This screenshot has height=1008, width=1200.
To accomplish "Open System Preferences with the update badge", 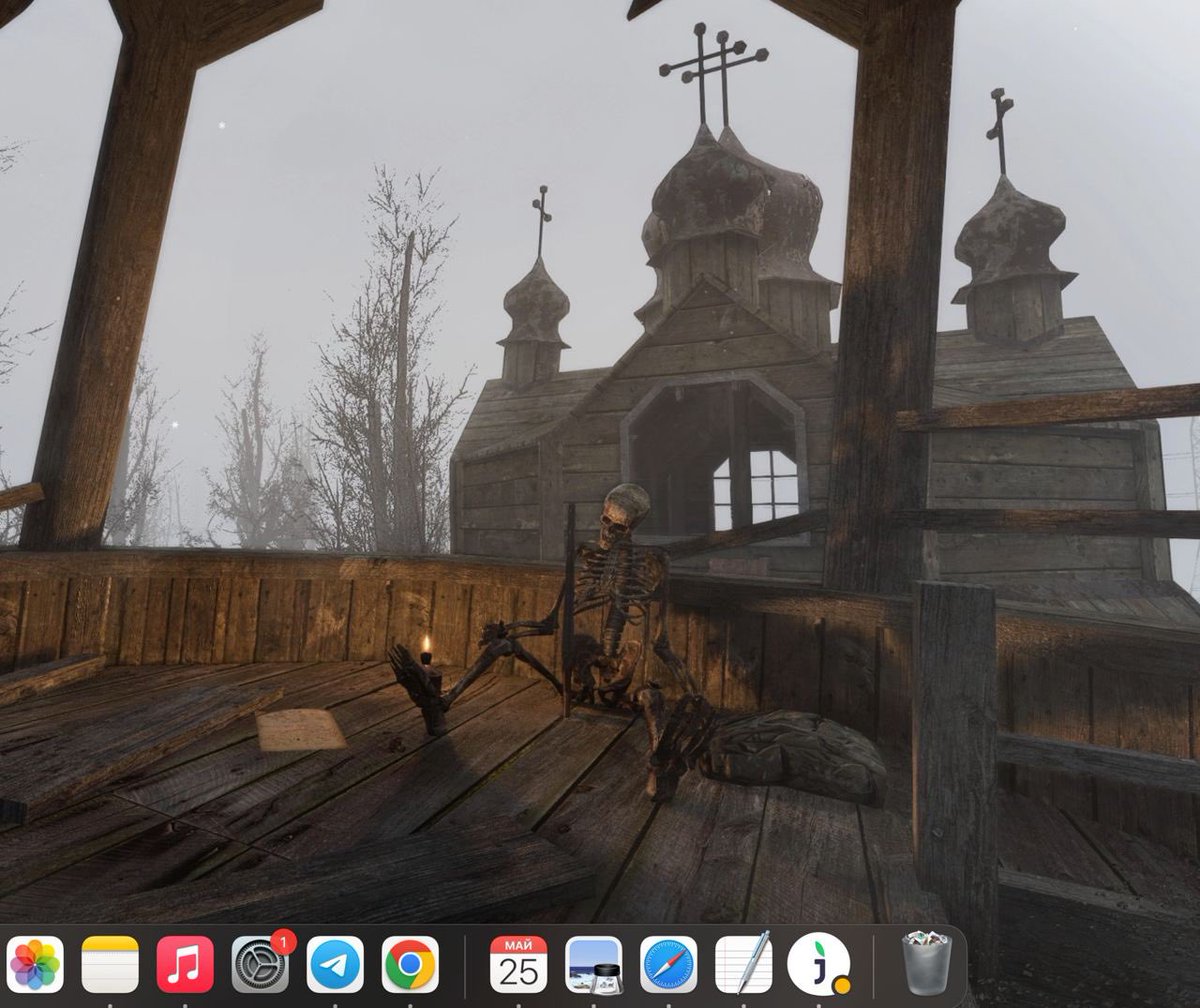I will point(261,964).
